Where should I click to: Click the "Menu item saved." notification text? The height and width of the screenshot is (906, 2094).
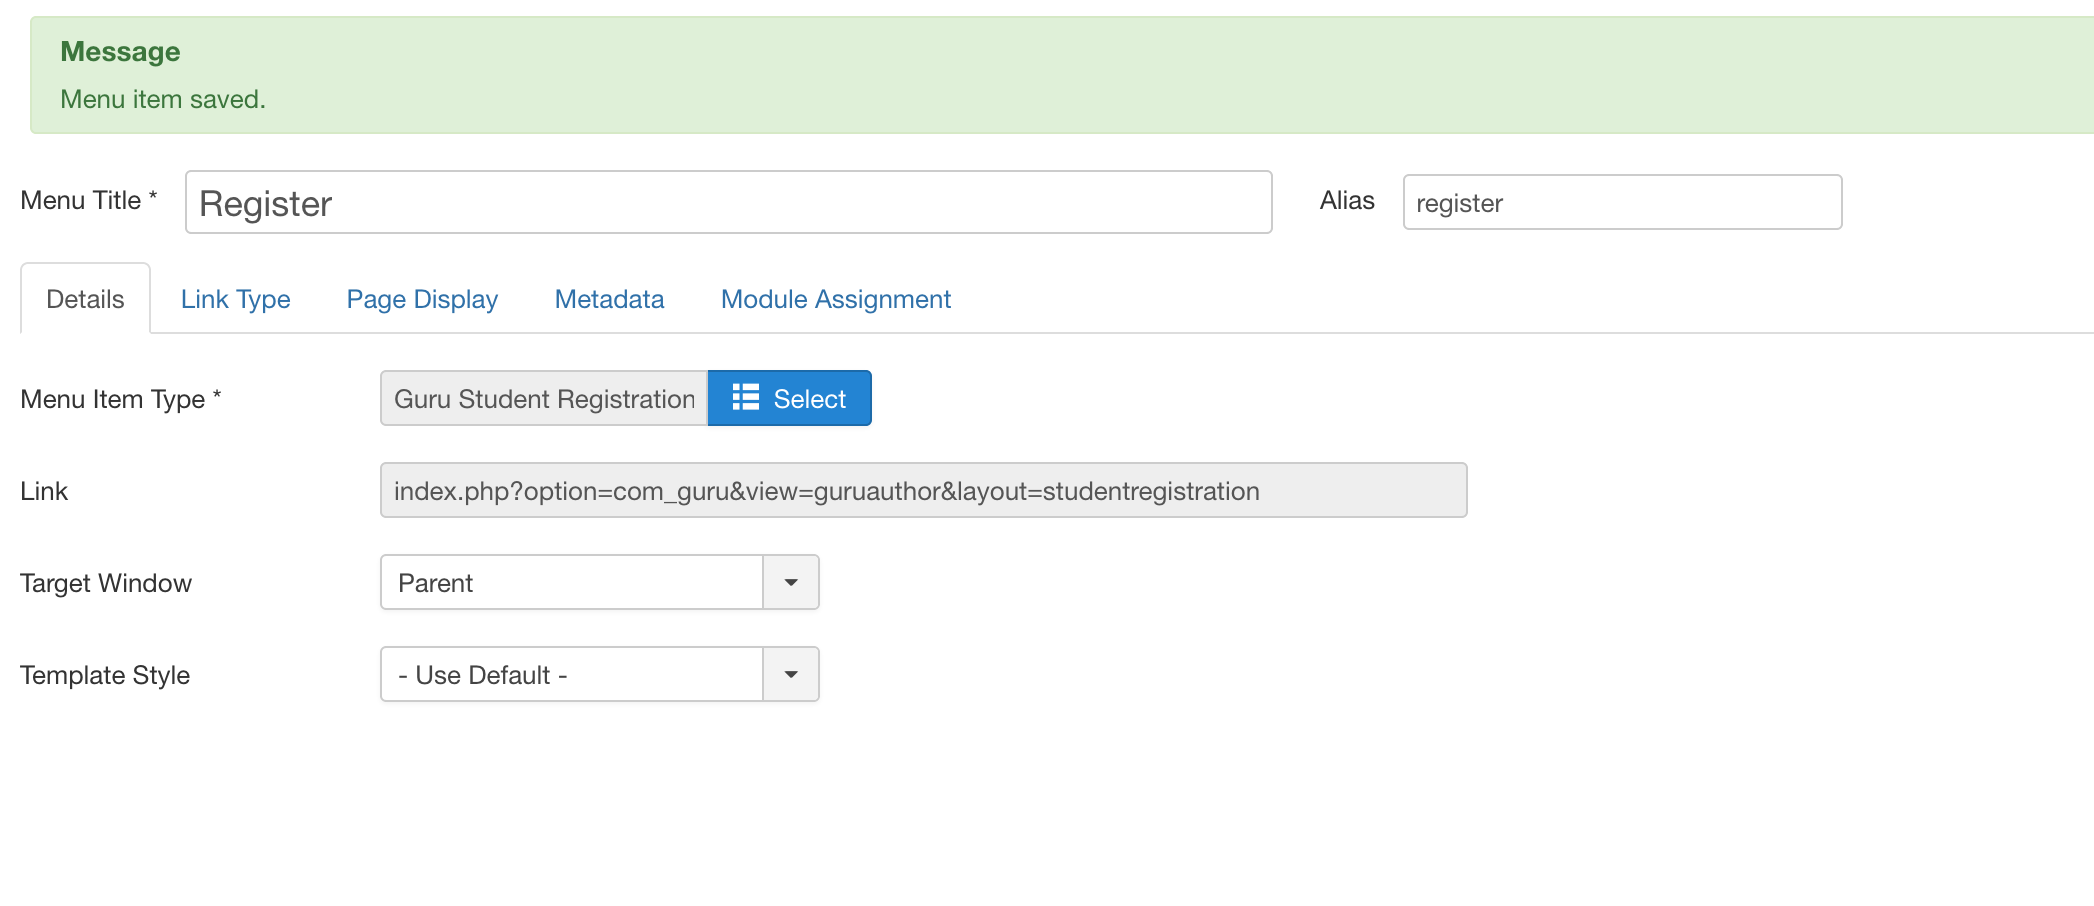coord(163,99)
